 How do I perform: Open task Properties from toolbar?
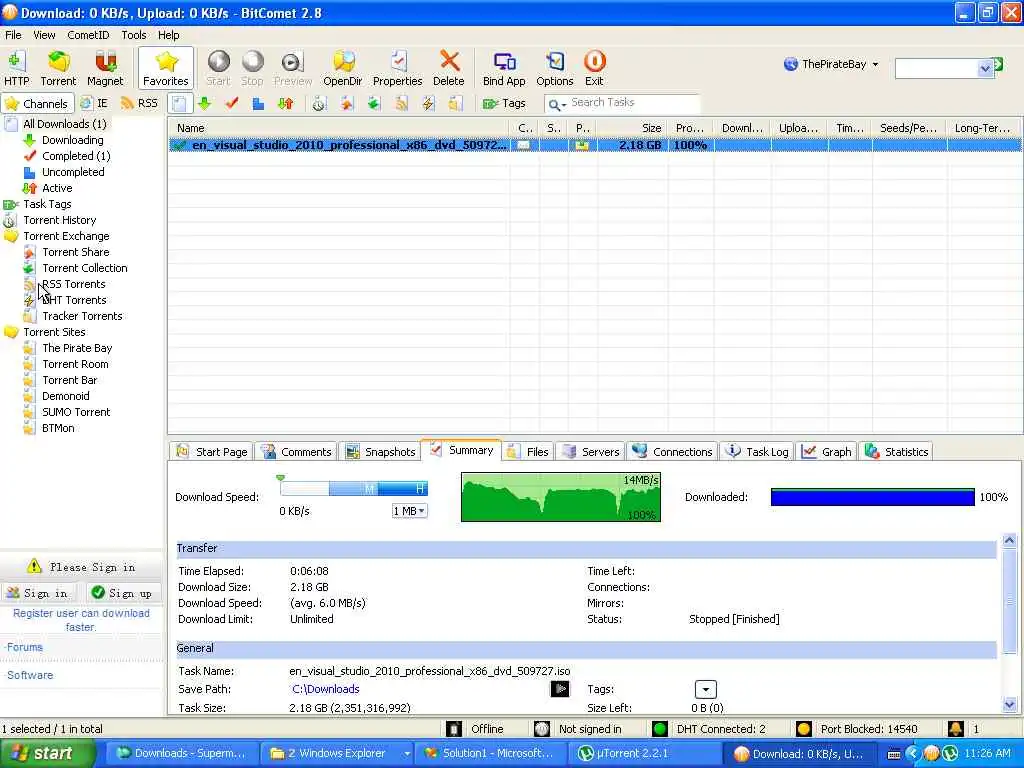pyautogui.click(x=398, y=68)
